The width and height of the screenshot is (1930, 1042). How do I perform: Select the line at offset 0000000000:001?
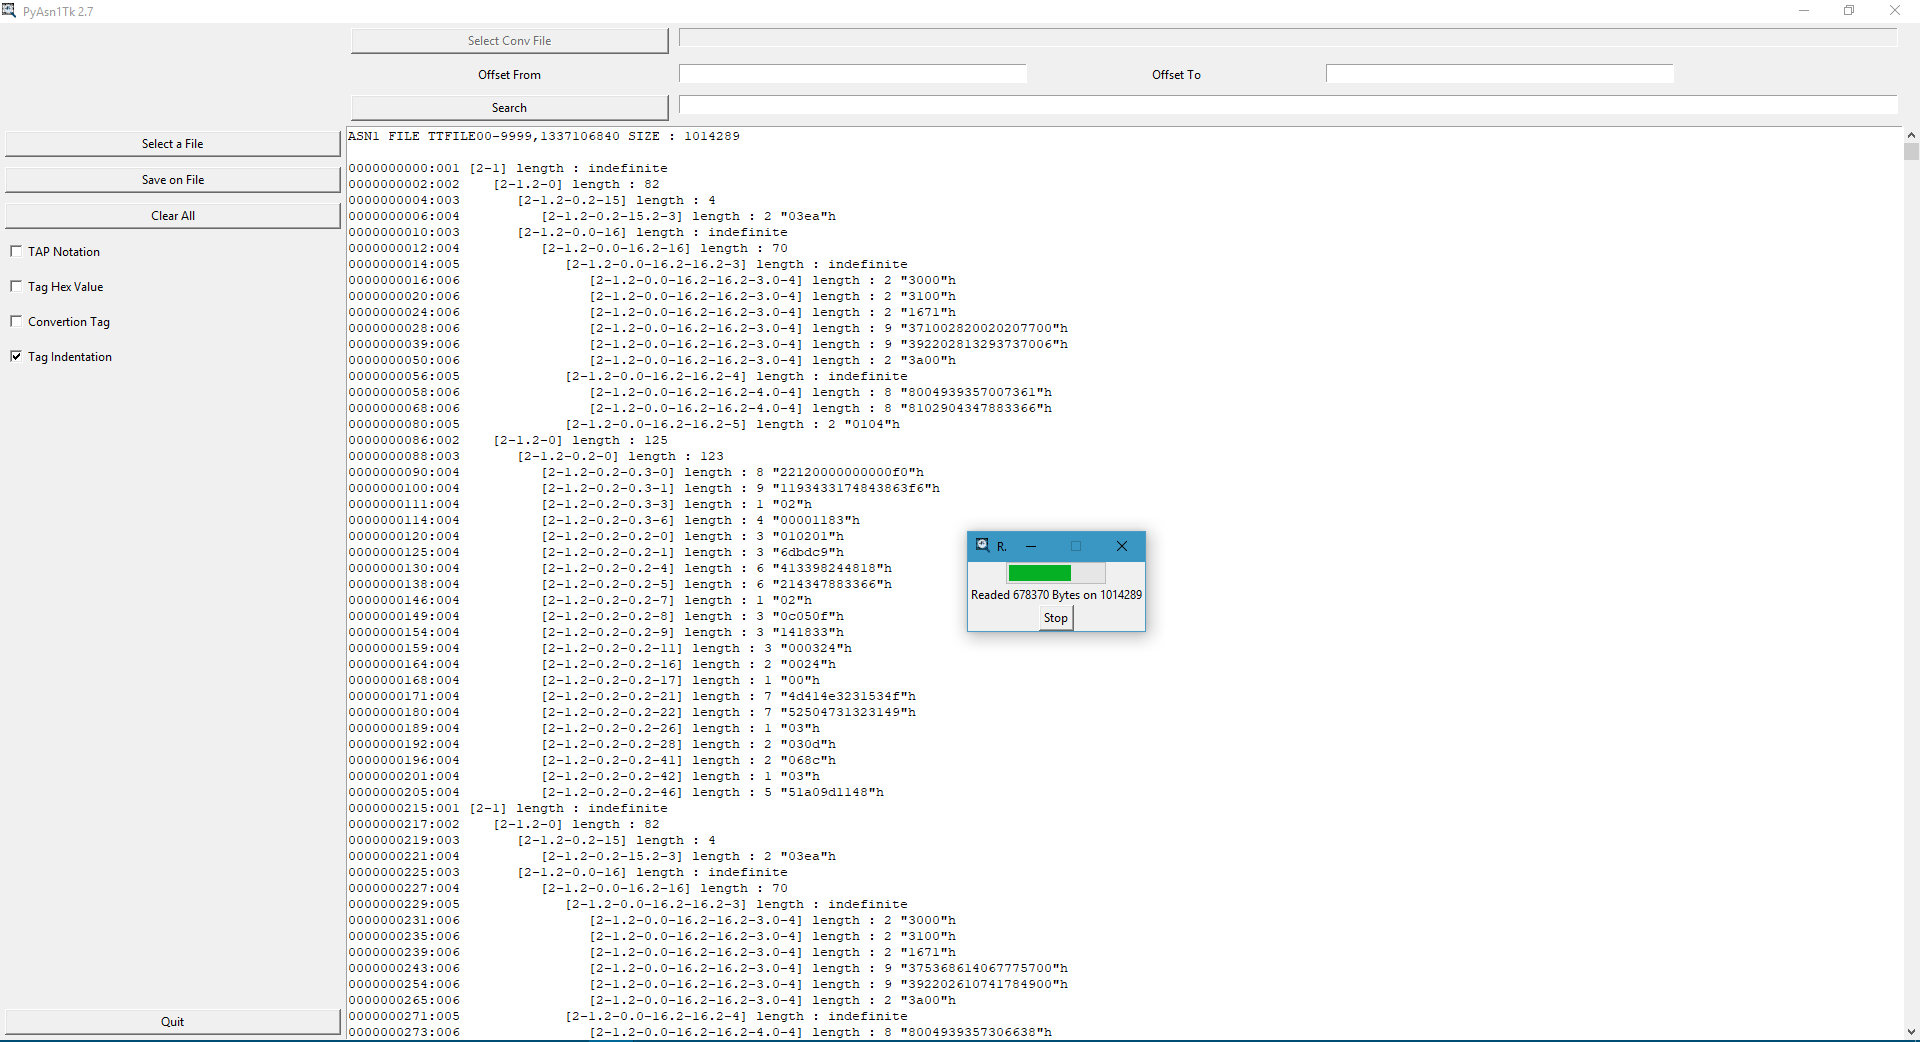tap(508, 168)
